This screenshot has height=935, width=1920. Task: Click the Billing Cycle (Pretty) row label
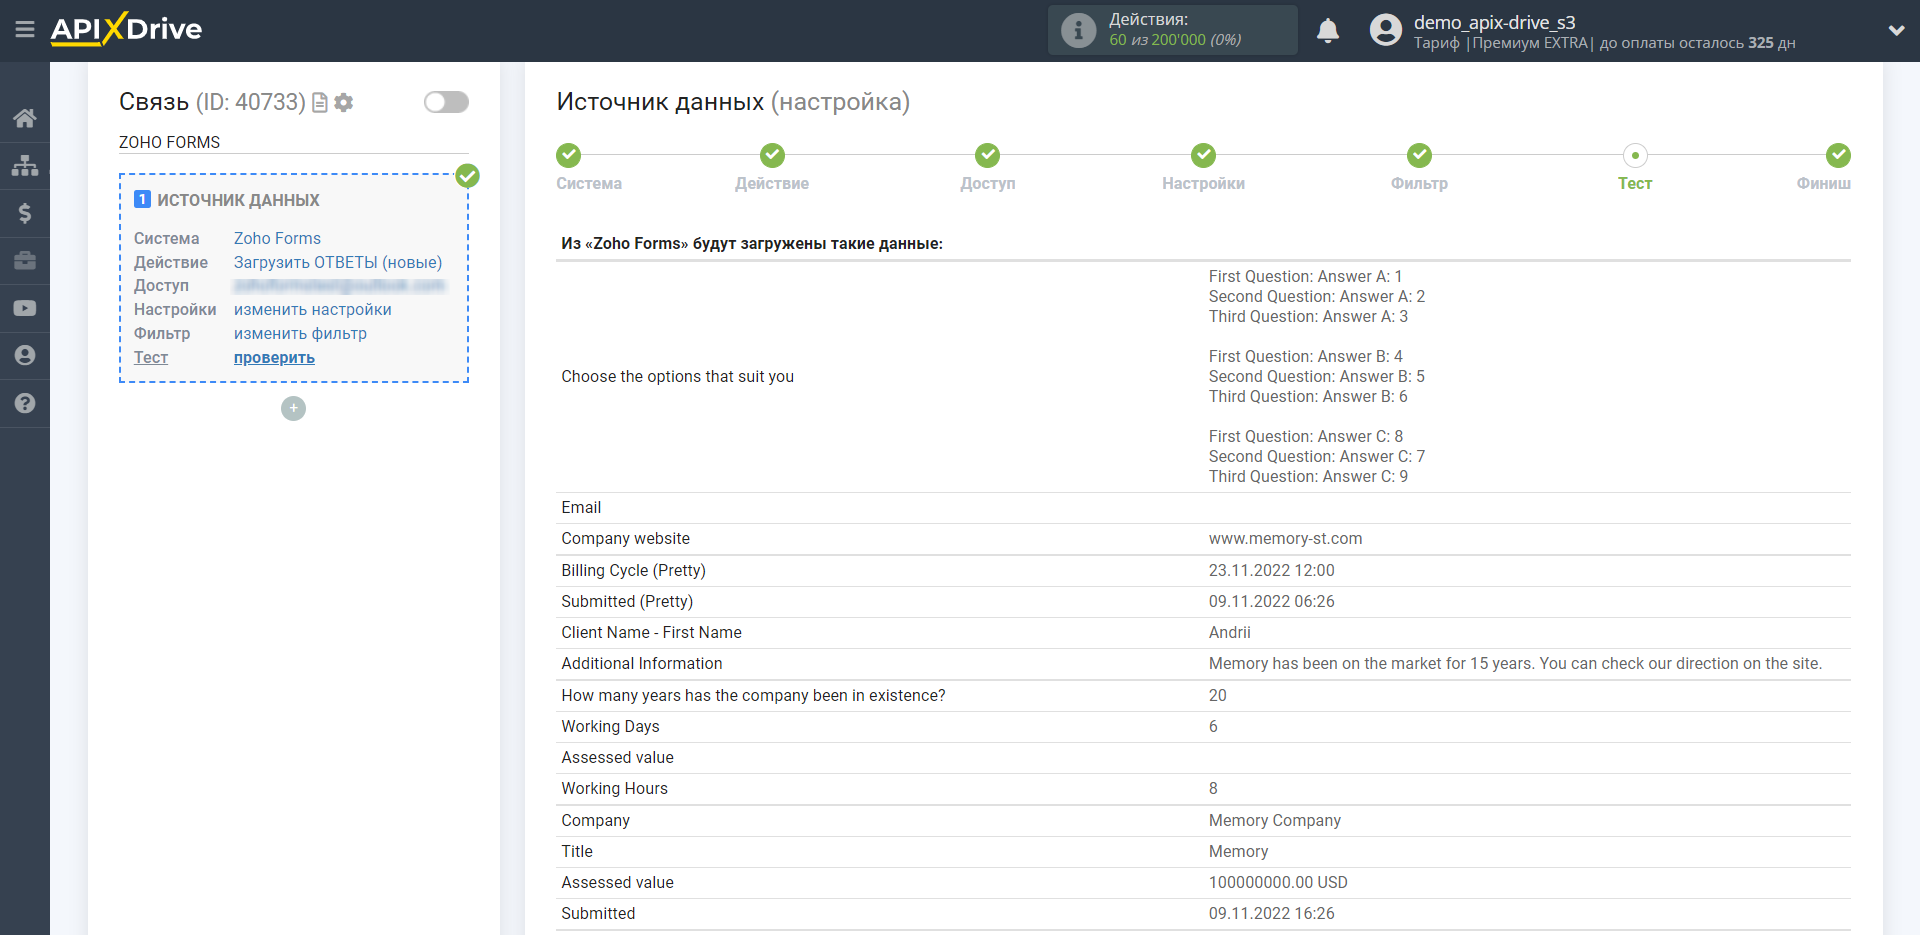click(633, 570)
